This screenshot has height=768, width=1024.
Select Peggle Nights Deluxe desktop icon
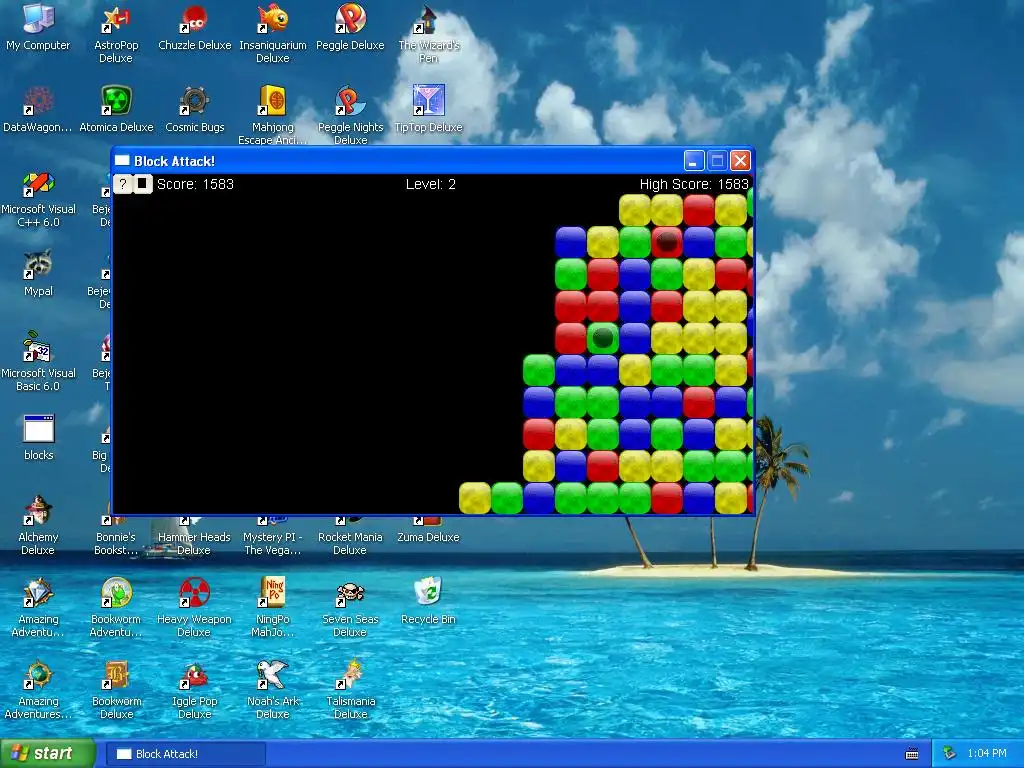pyautogui.click(x=350, y=115)
